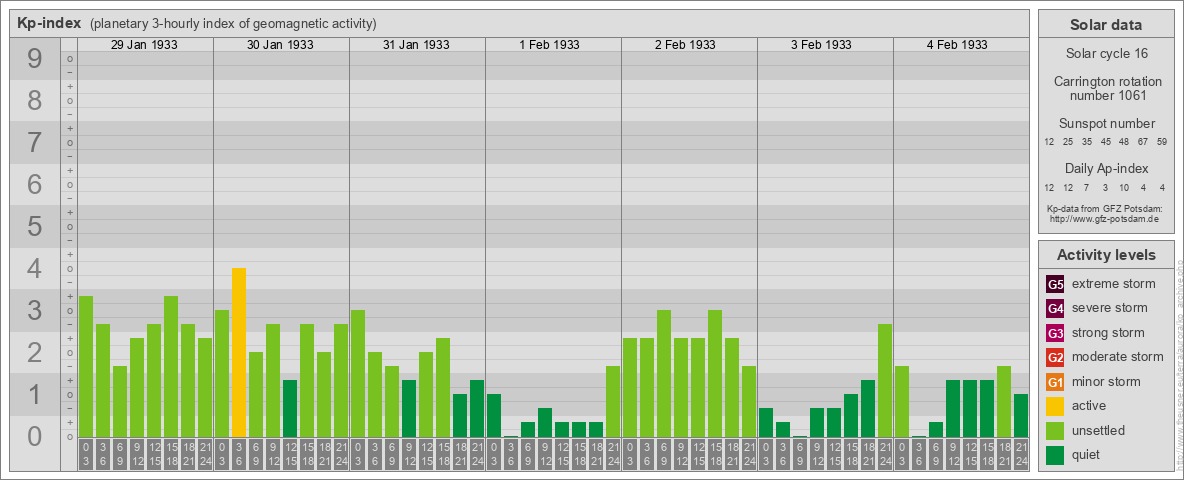
Task: Click 'Kp-data from GFZ Potsdam:' text
Action: click(1104, 208)
